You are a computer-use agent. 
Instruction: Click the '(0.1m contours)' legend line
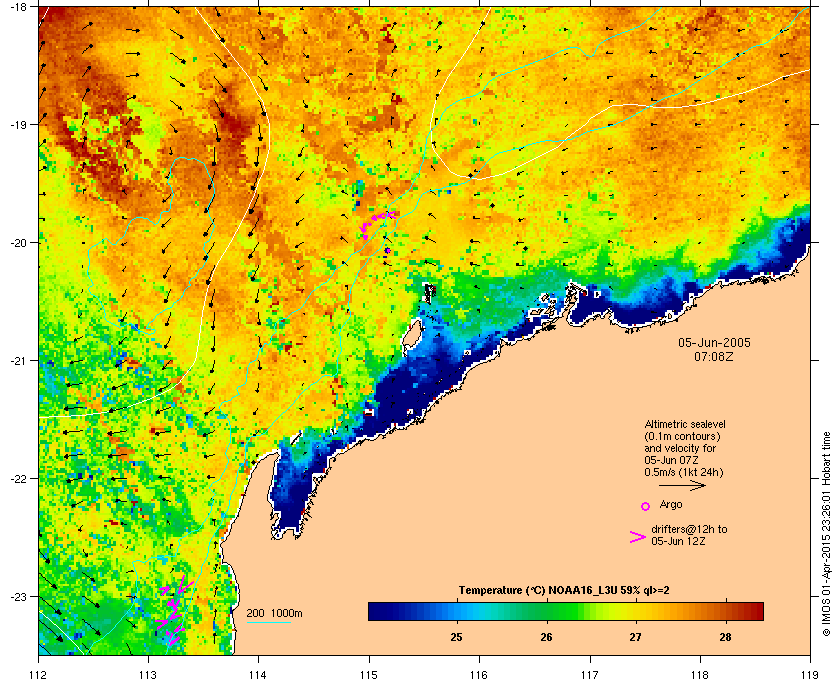tap(682, 436)
